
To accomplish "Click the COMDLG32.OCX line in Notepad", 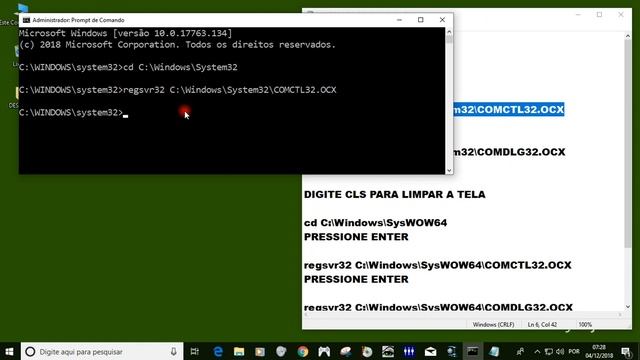I will [509, 152].
